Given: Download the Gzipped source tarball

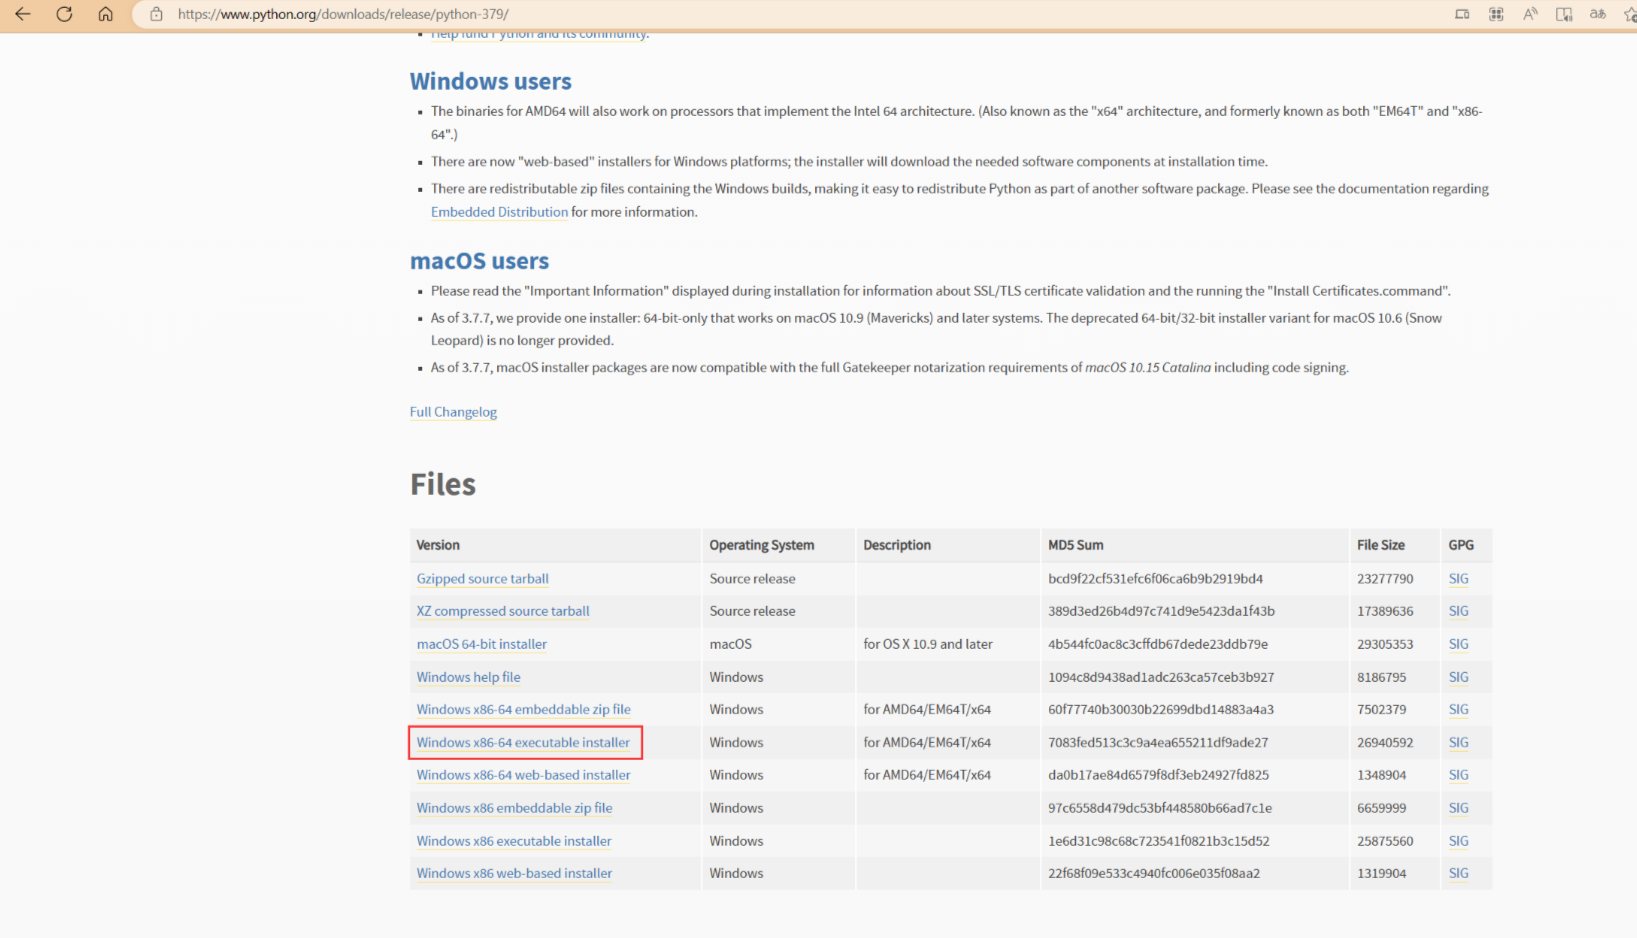Looking at the screenshot, I should [482, 579].
